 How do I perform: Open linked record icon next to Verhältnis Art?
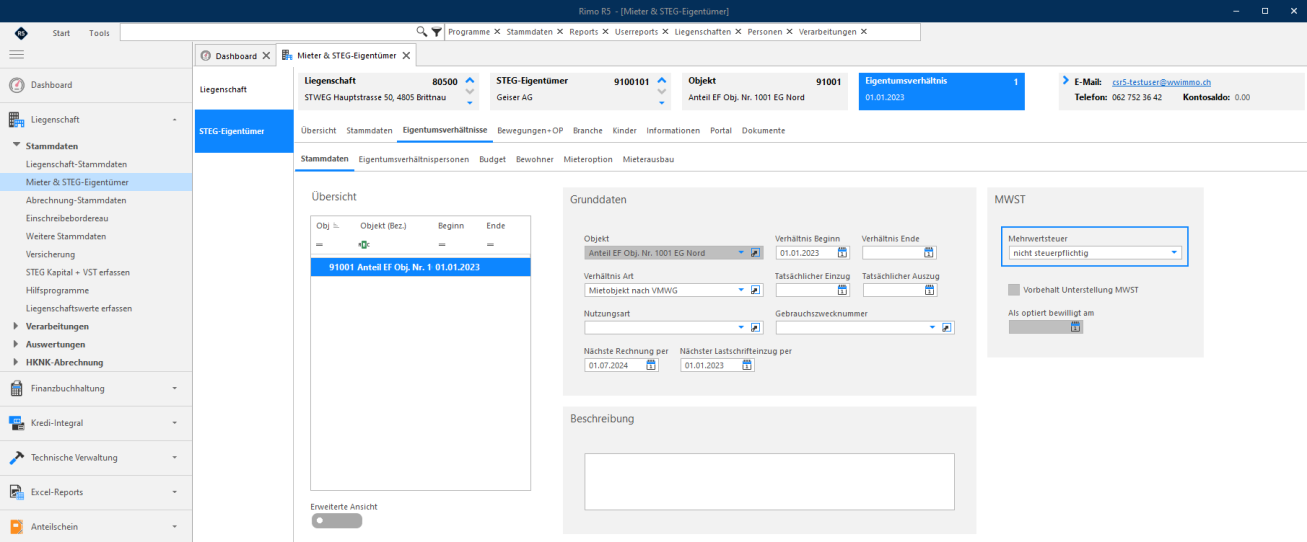pyautogui.click(x=756, y=290)
